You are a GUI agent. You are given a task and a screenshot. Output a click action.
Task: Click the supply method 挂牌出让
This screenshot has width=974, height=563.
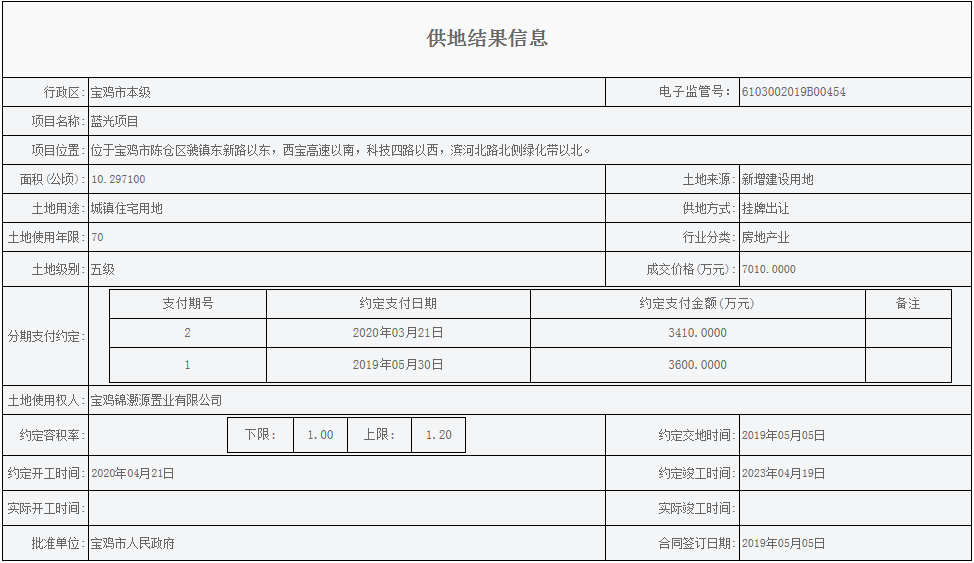(x=765, y=208)
